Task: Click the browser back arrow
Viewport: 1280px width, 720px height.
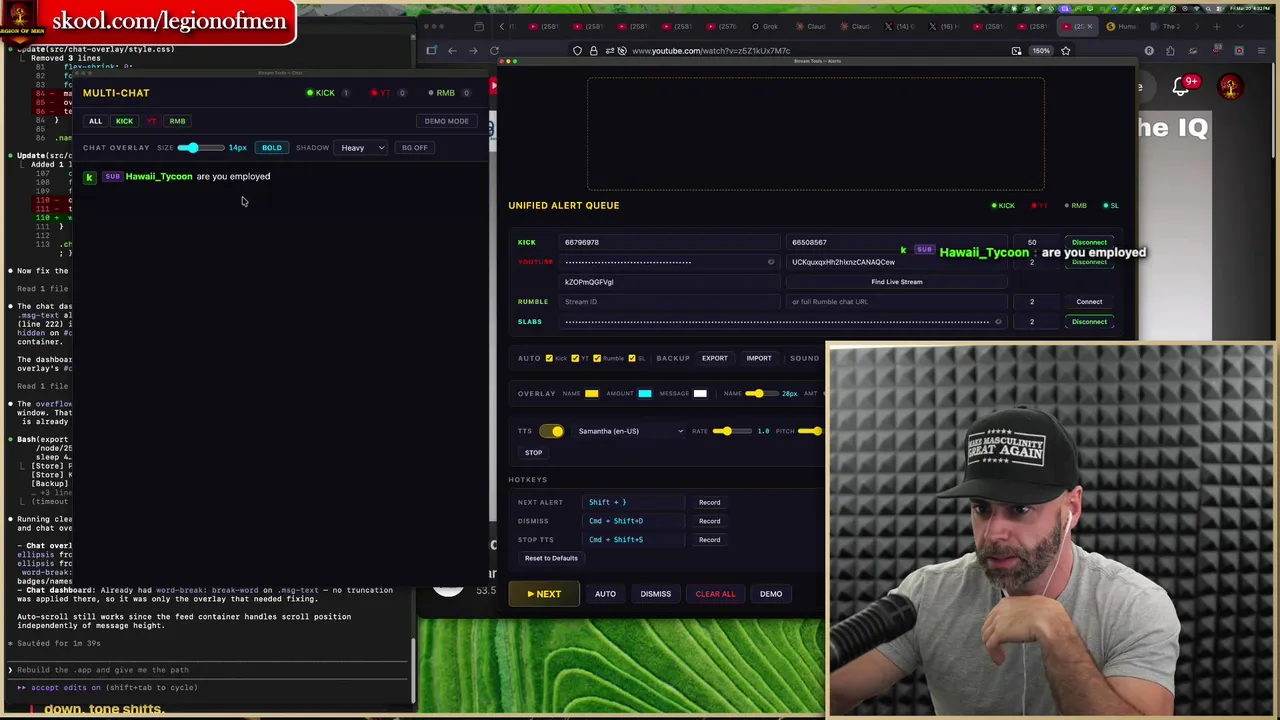Action: click(452, 51)
